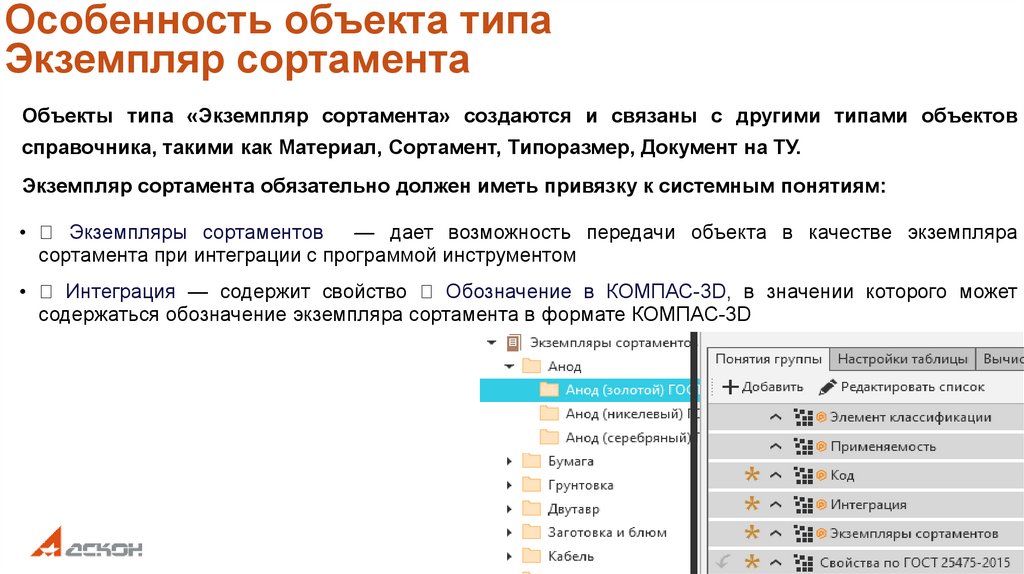The height and width of the screenshot is (574, 1024).
Task: Collapse the Экземпляры сортаментов tree root
Action: coord(491,342)
